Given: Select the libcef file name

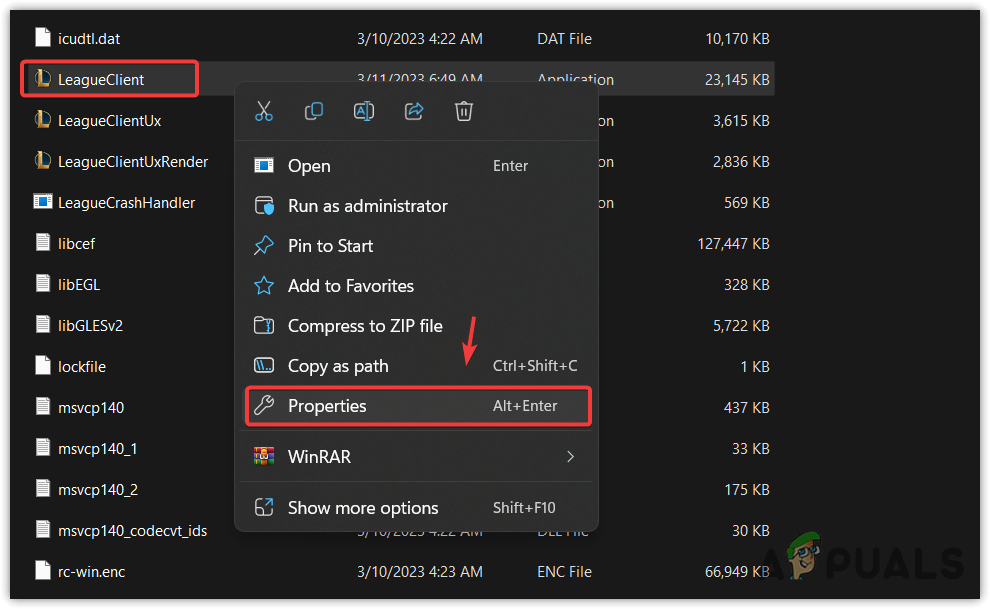Looking at the screenshot, I should coord(76,244).
